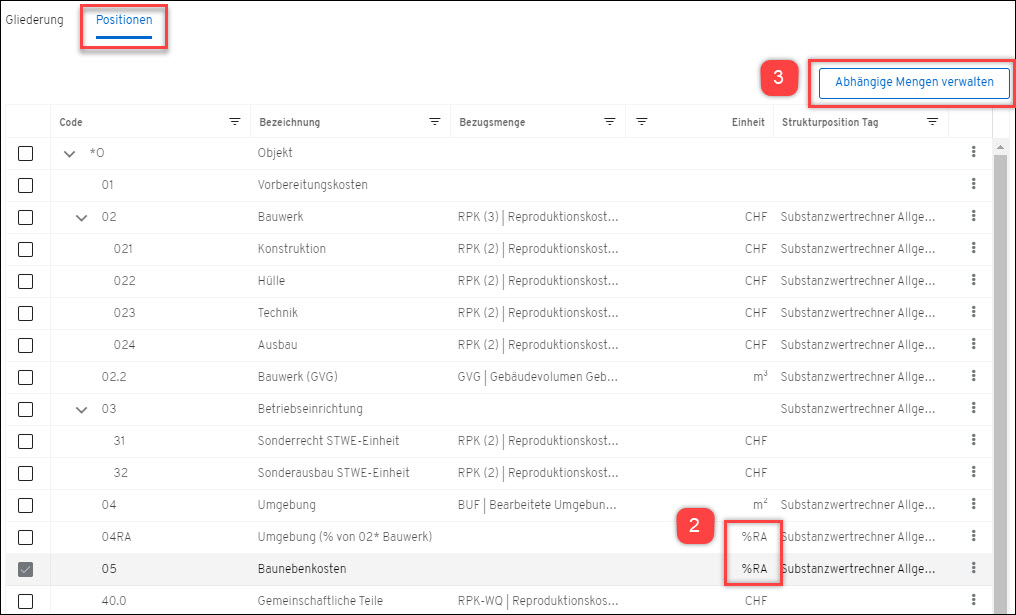This screenshot has height=615, width=1016.
Task: Tick checkbox for 023 Technik row
Action: coord(25,314)
